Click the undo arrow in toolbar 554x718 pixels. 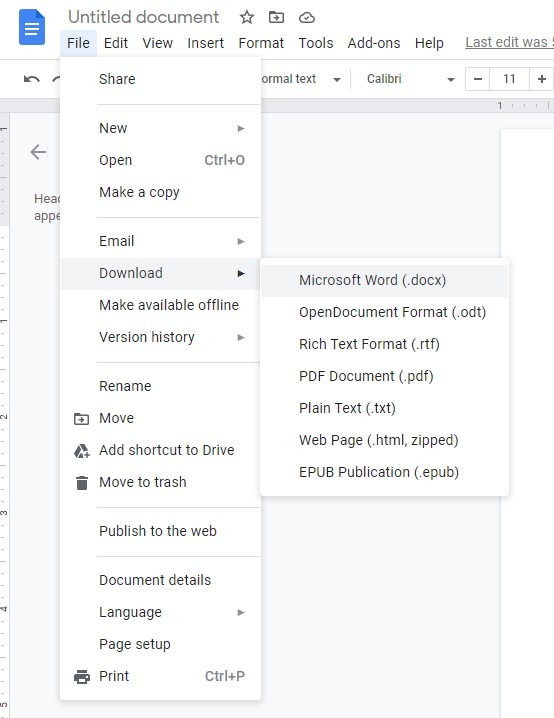coord(32,79)
